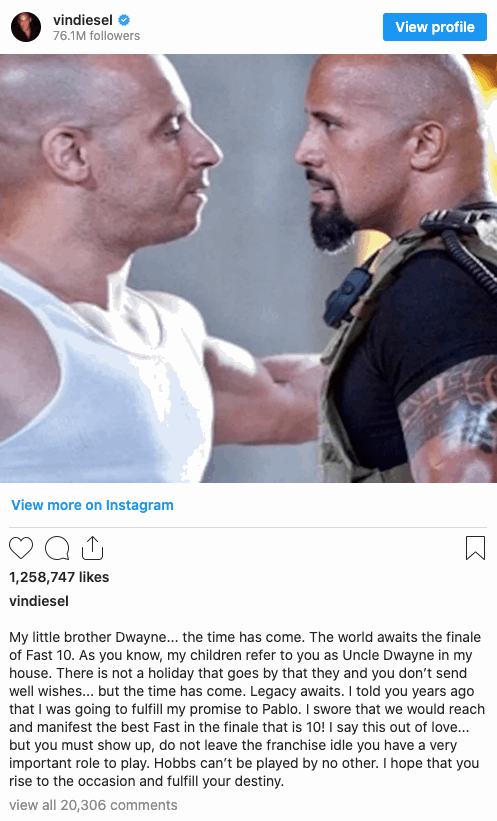Click the caption paragraph starting 'My little brother Dwayne'

point(246,709)
